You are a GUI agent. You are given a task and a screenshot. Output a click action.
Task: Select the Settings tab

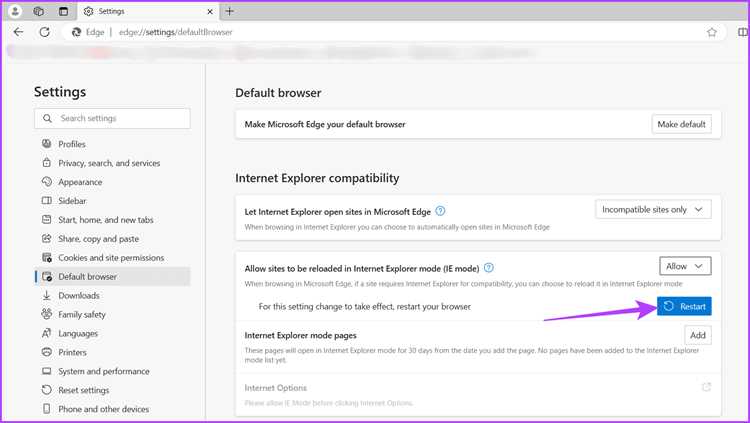tap(148, 11)
